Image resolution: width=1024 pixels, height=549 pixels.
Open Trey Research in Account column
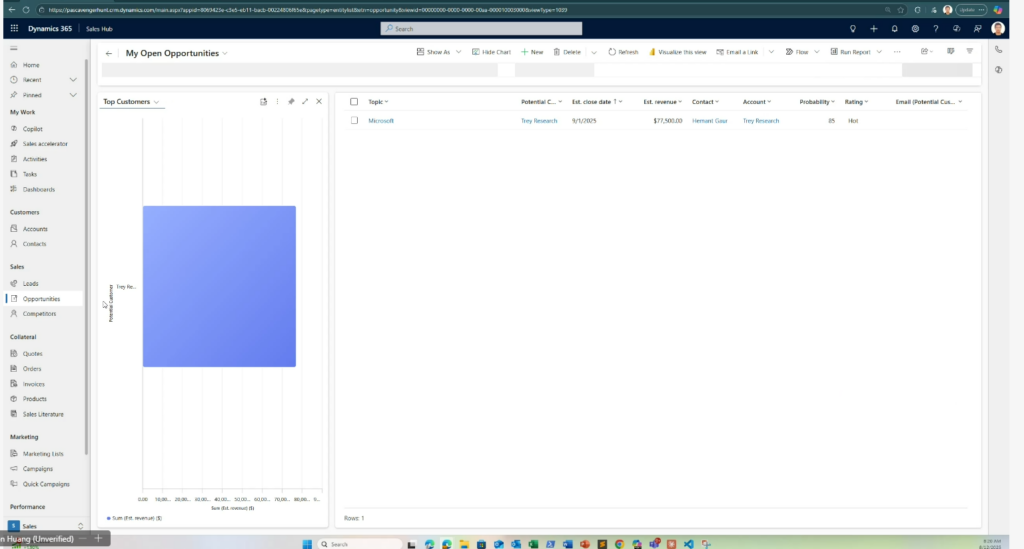[x=761, y=121]
